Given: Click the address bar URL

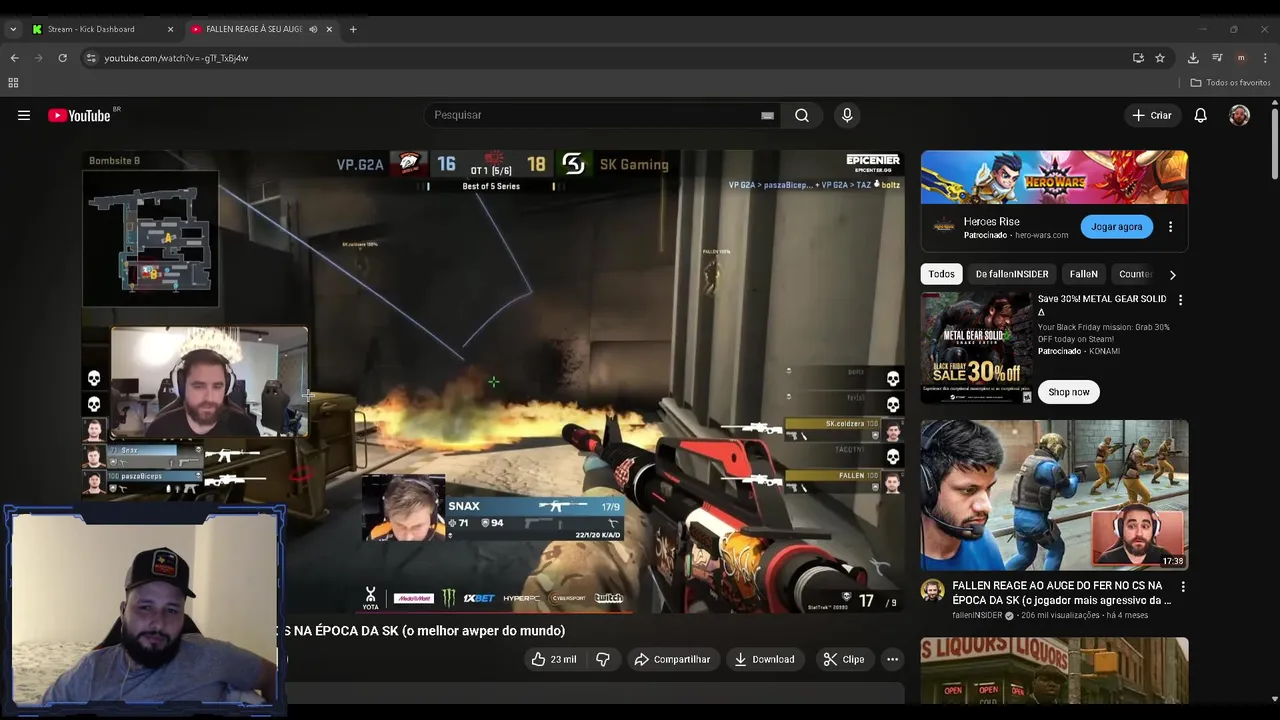Looking at the screenshot, I should click(x=176, y=58).
